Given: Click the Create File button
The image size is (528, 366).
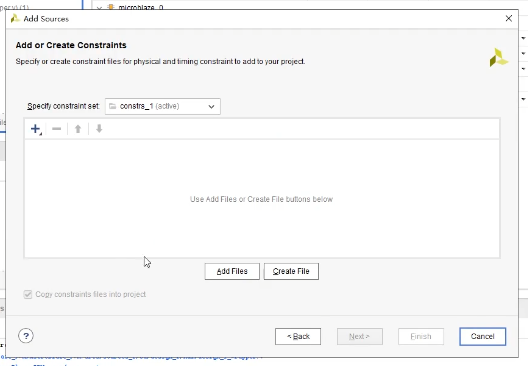Looking at the screenshot, I should click(x=291, y=271).
